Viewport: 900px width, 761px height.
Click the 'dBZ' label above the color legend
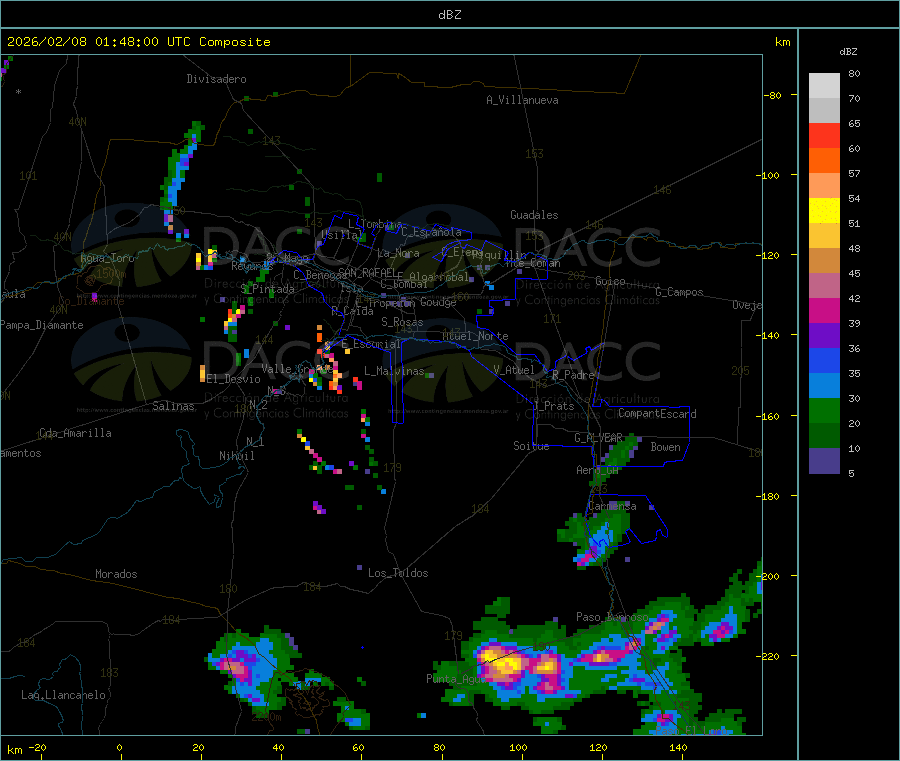848,52
